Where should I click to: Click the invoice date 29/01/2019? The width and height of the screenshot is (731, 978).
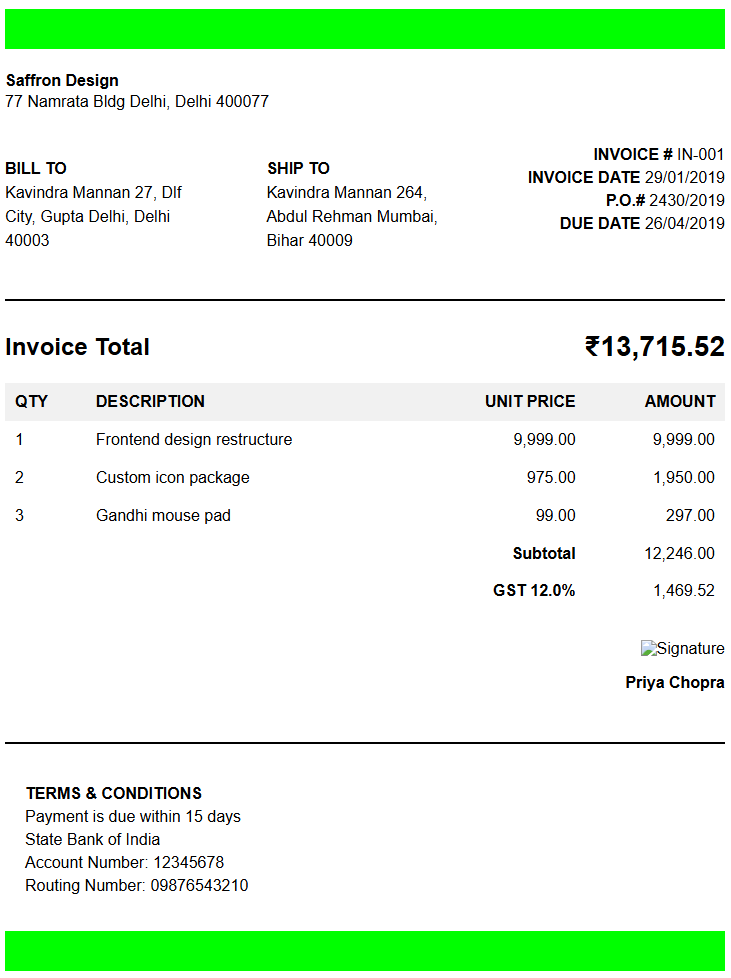coord(684,177)
